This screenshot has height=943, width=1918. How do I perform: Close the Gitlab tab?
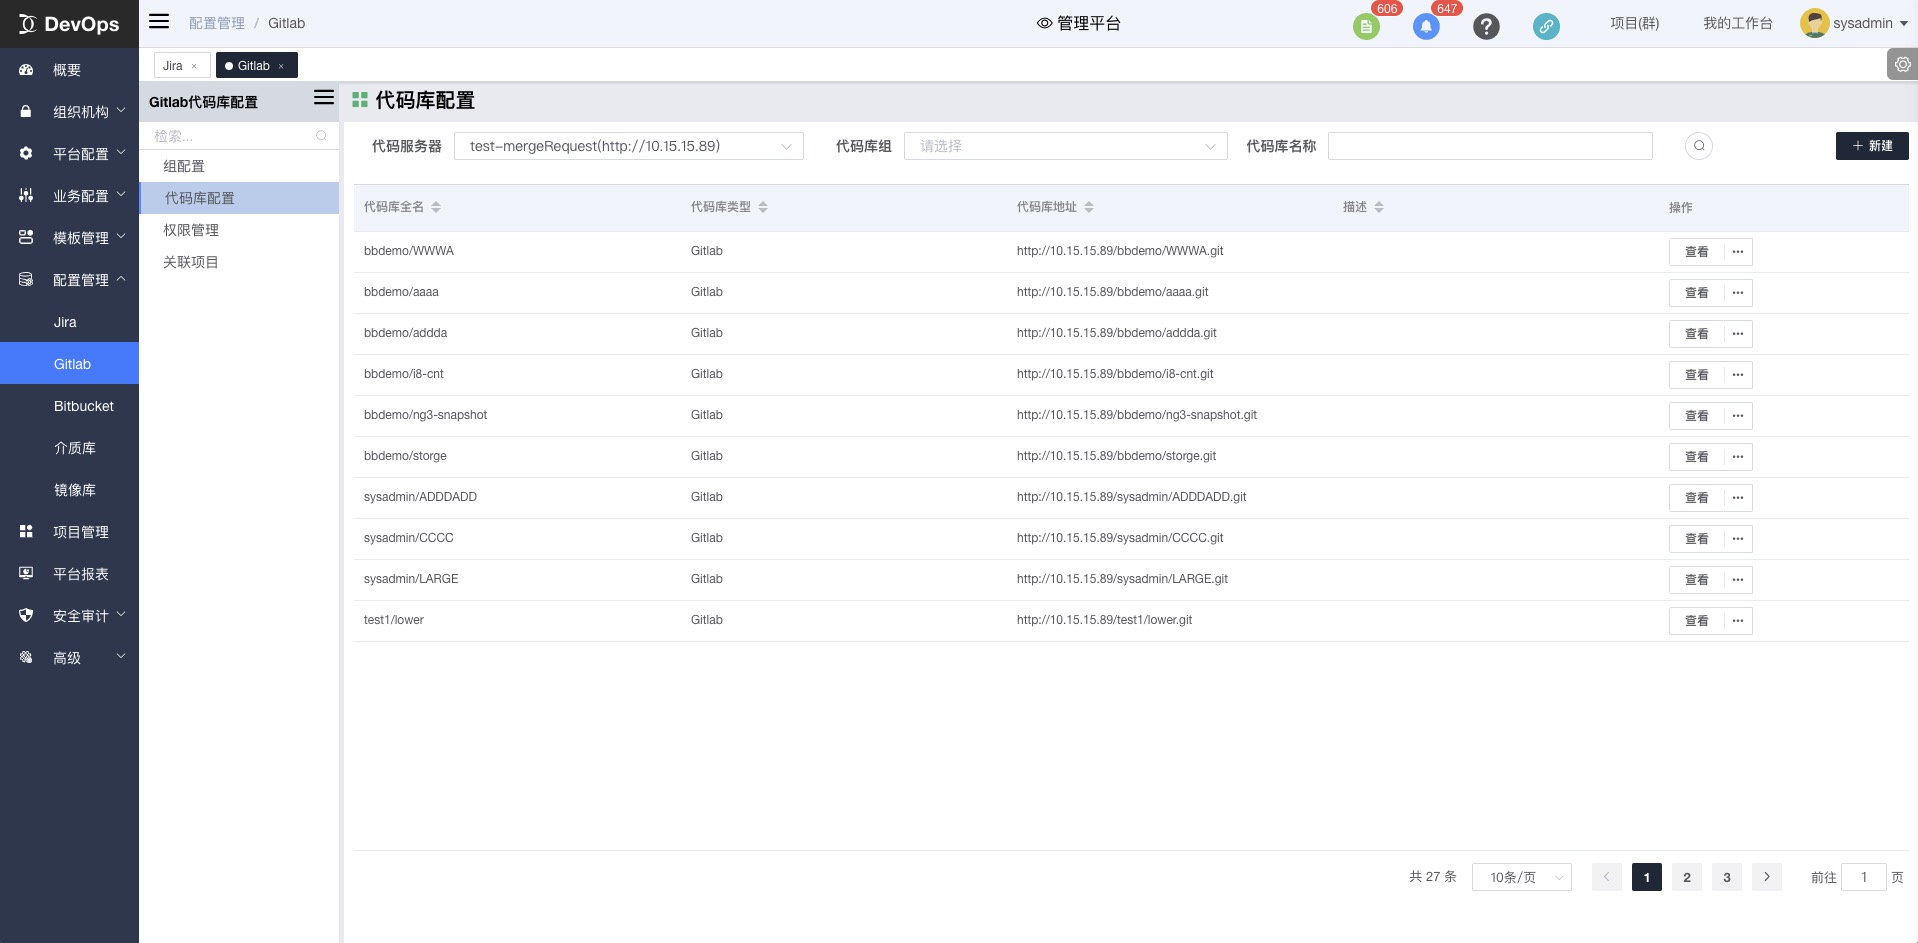tap(281, 67)
